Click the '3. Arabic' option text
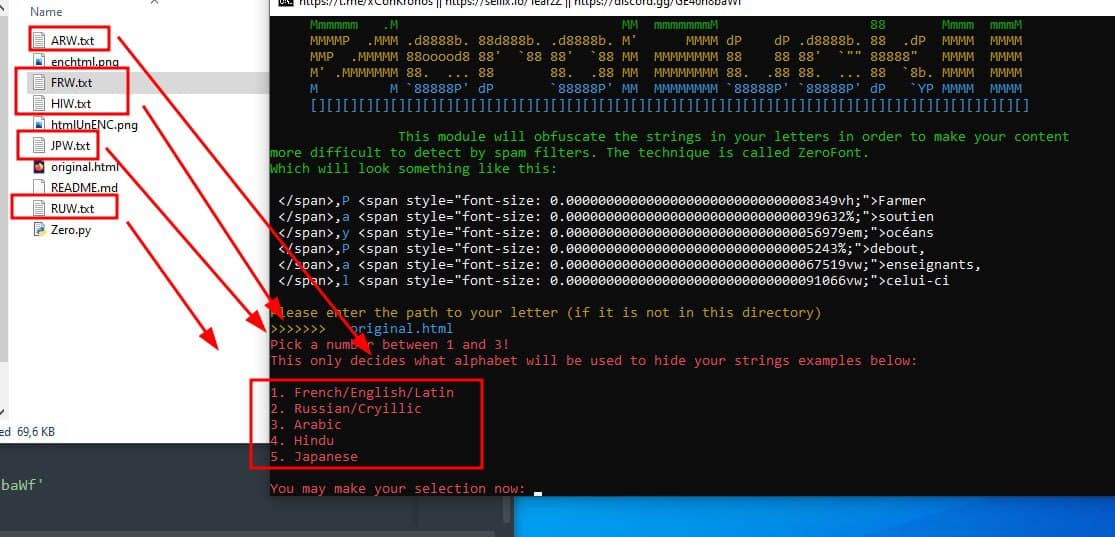Screen dimensions: 1115x537 (x=306, y=424)
